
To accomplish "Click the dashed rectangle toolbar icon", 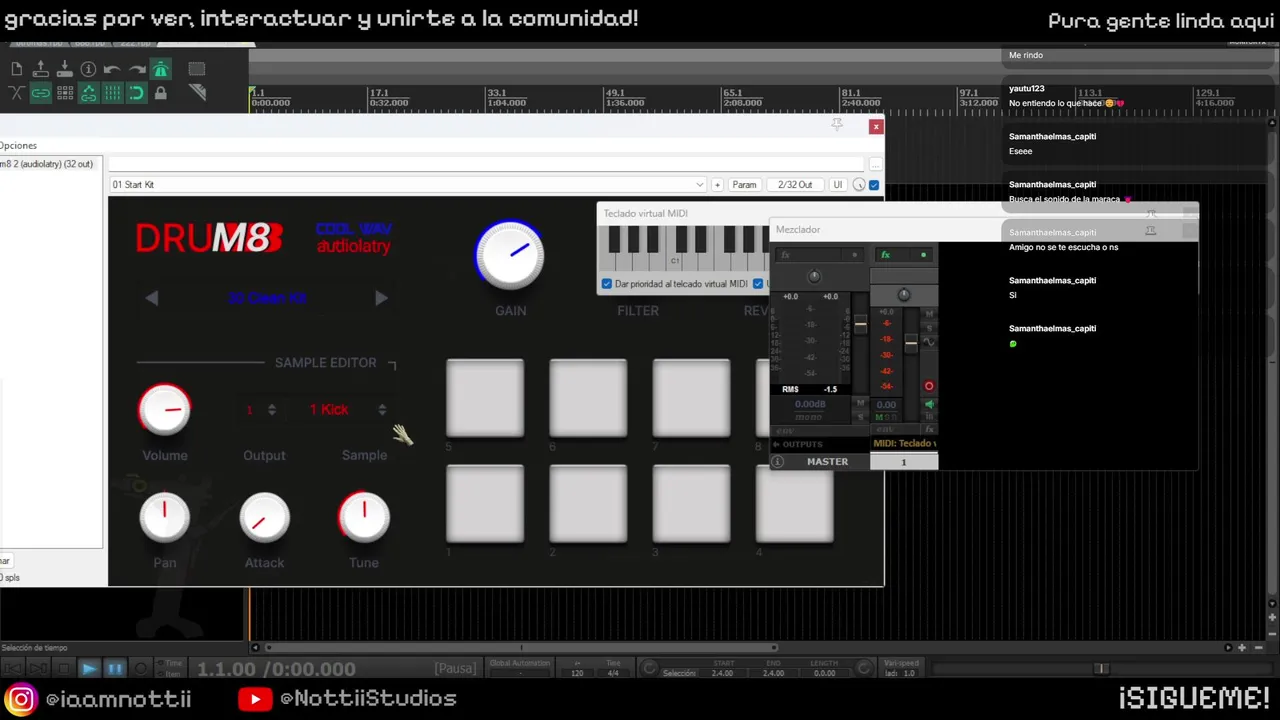I will tap(196, 69).
